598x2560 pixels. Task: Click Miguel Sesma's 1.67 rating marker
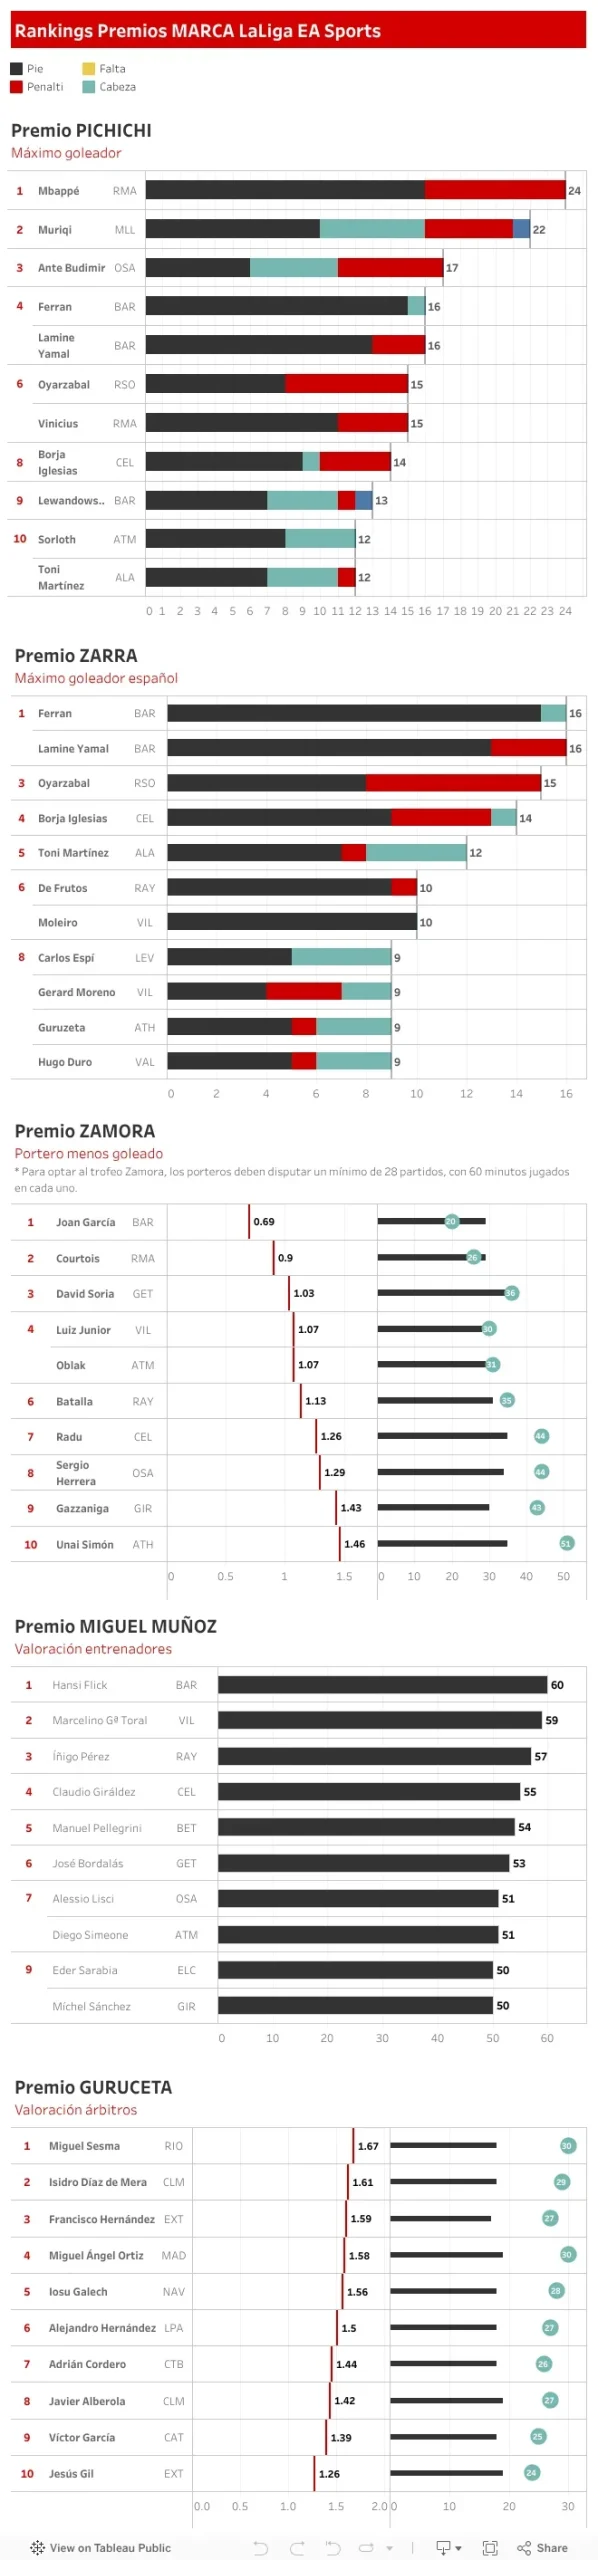tap(353, 2145)
